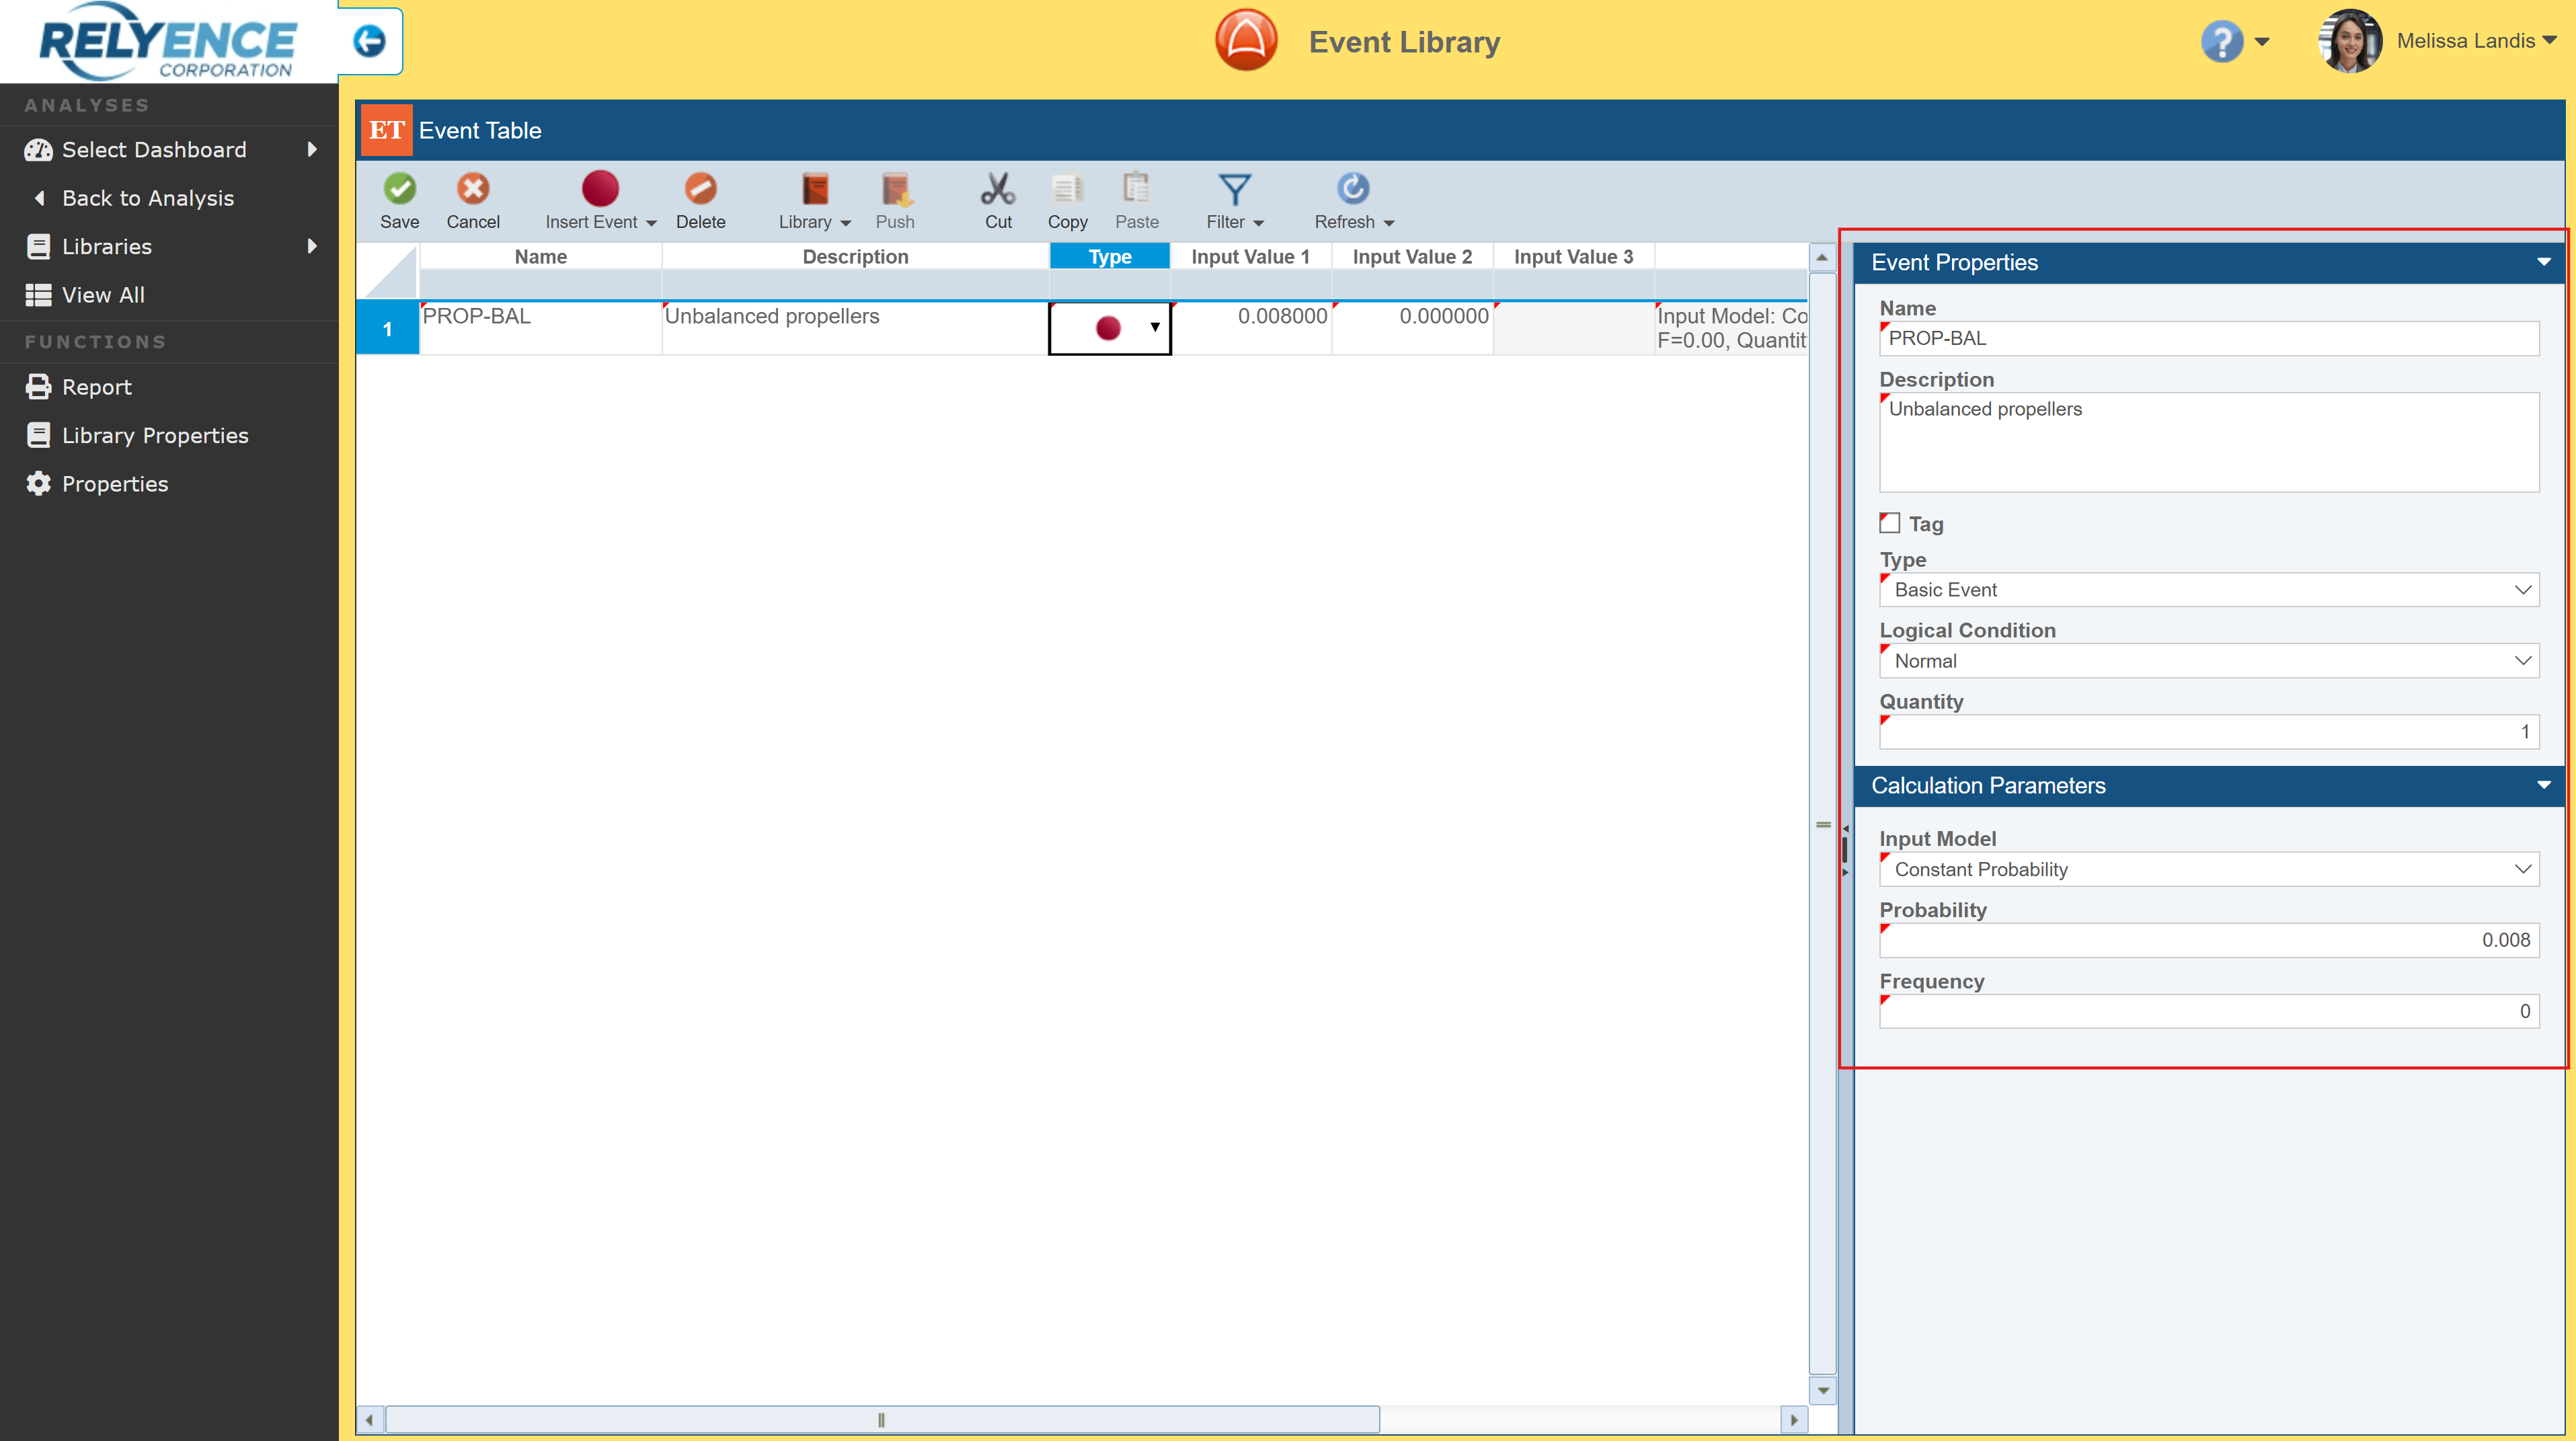Collapse the Event Properties section
This screenshot has height=1441, width=2576.
click(x=2543, y=262)
